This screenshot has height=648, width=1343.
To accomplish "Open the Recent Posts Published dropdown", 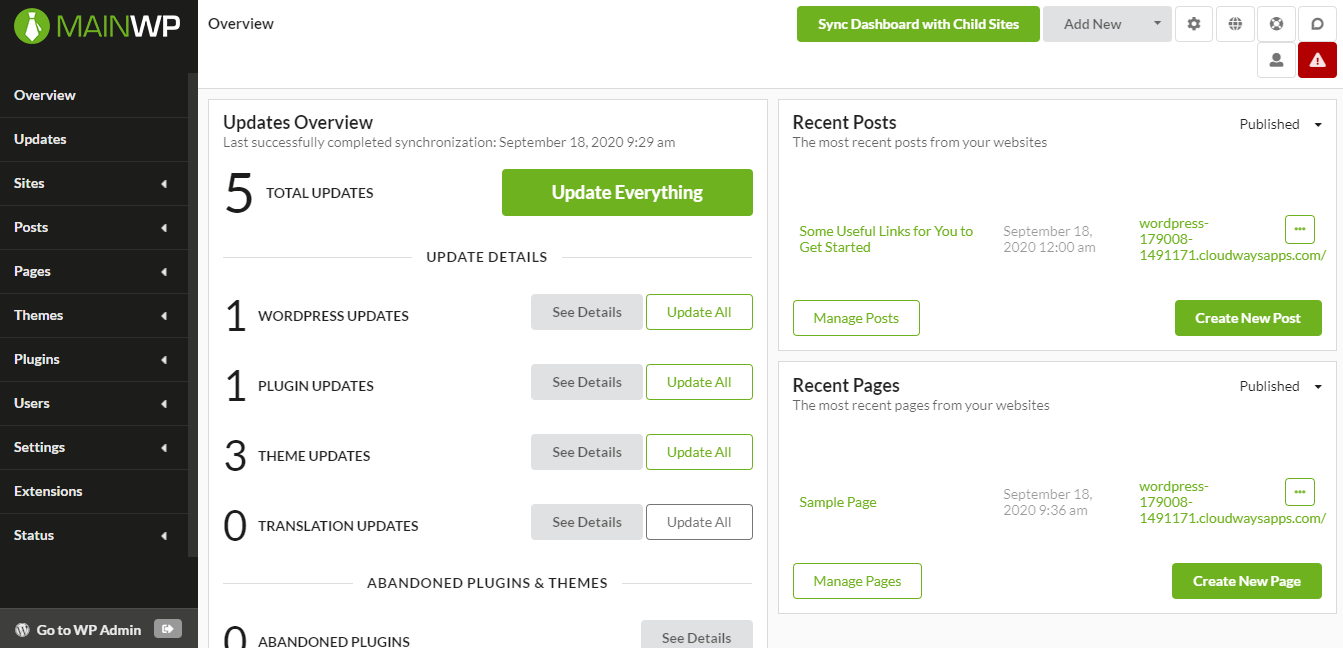I will (1281, 124).
